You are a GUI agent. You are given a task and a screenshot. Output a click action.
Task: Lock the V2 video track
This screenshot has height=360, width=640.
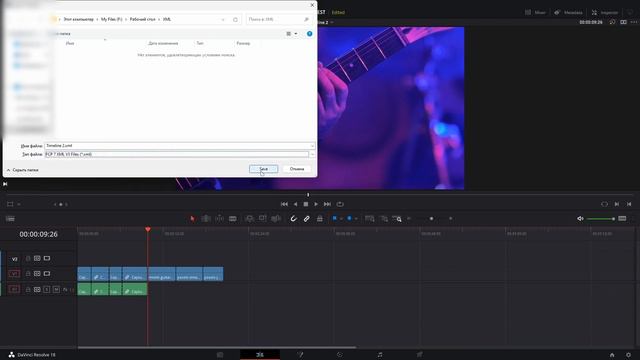click(x=28, y=258)
